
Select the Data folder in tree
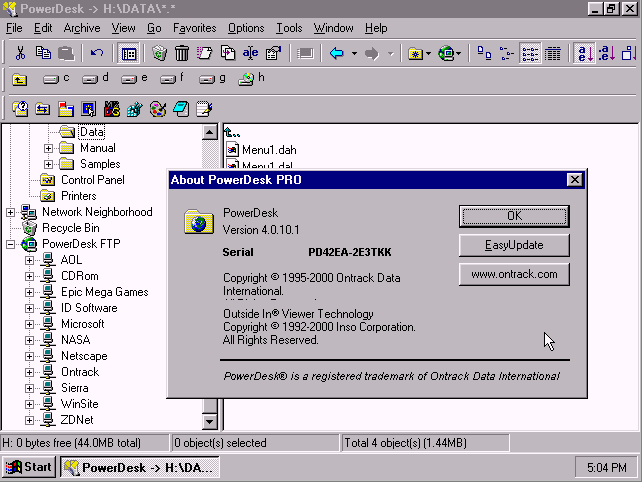92,132
